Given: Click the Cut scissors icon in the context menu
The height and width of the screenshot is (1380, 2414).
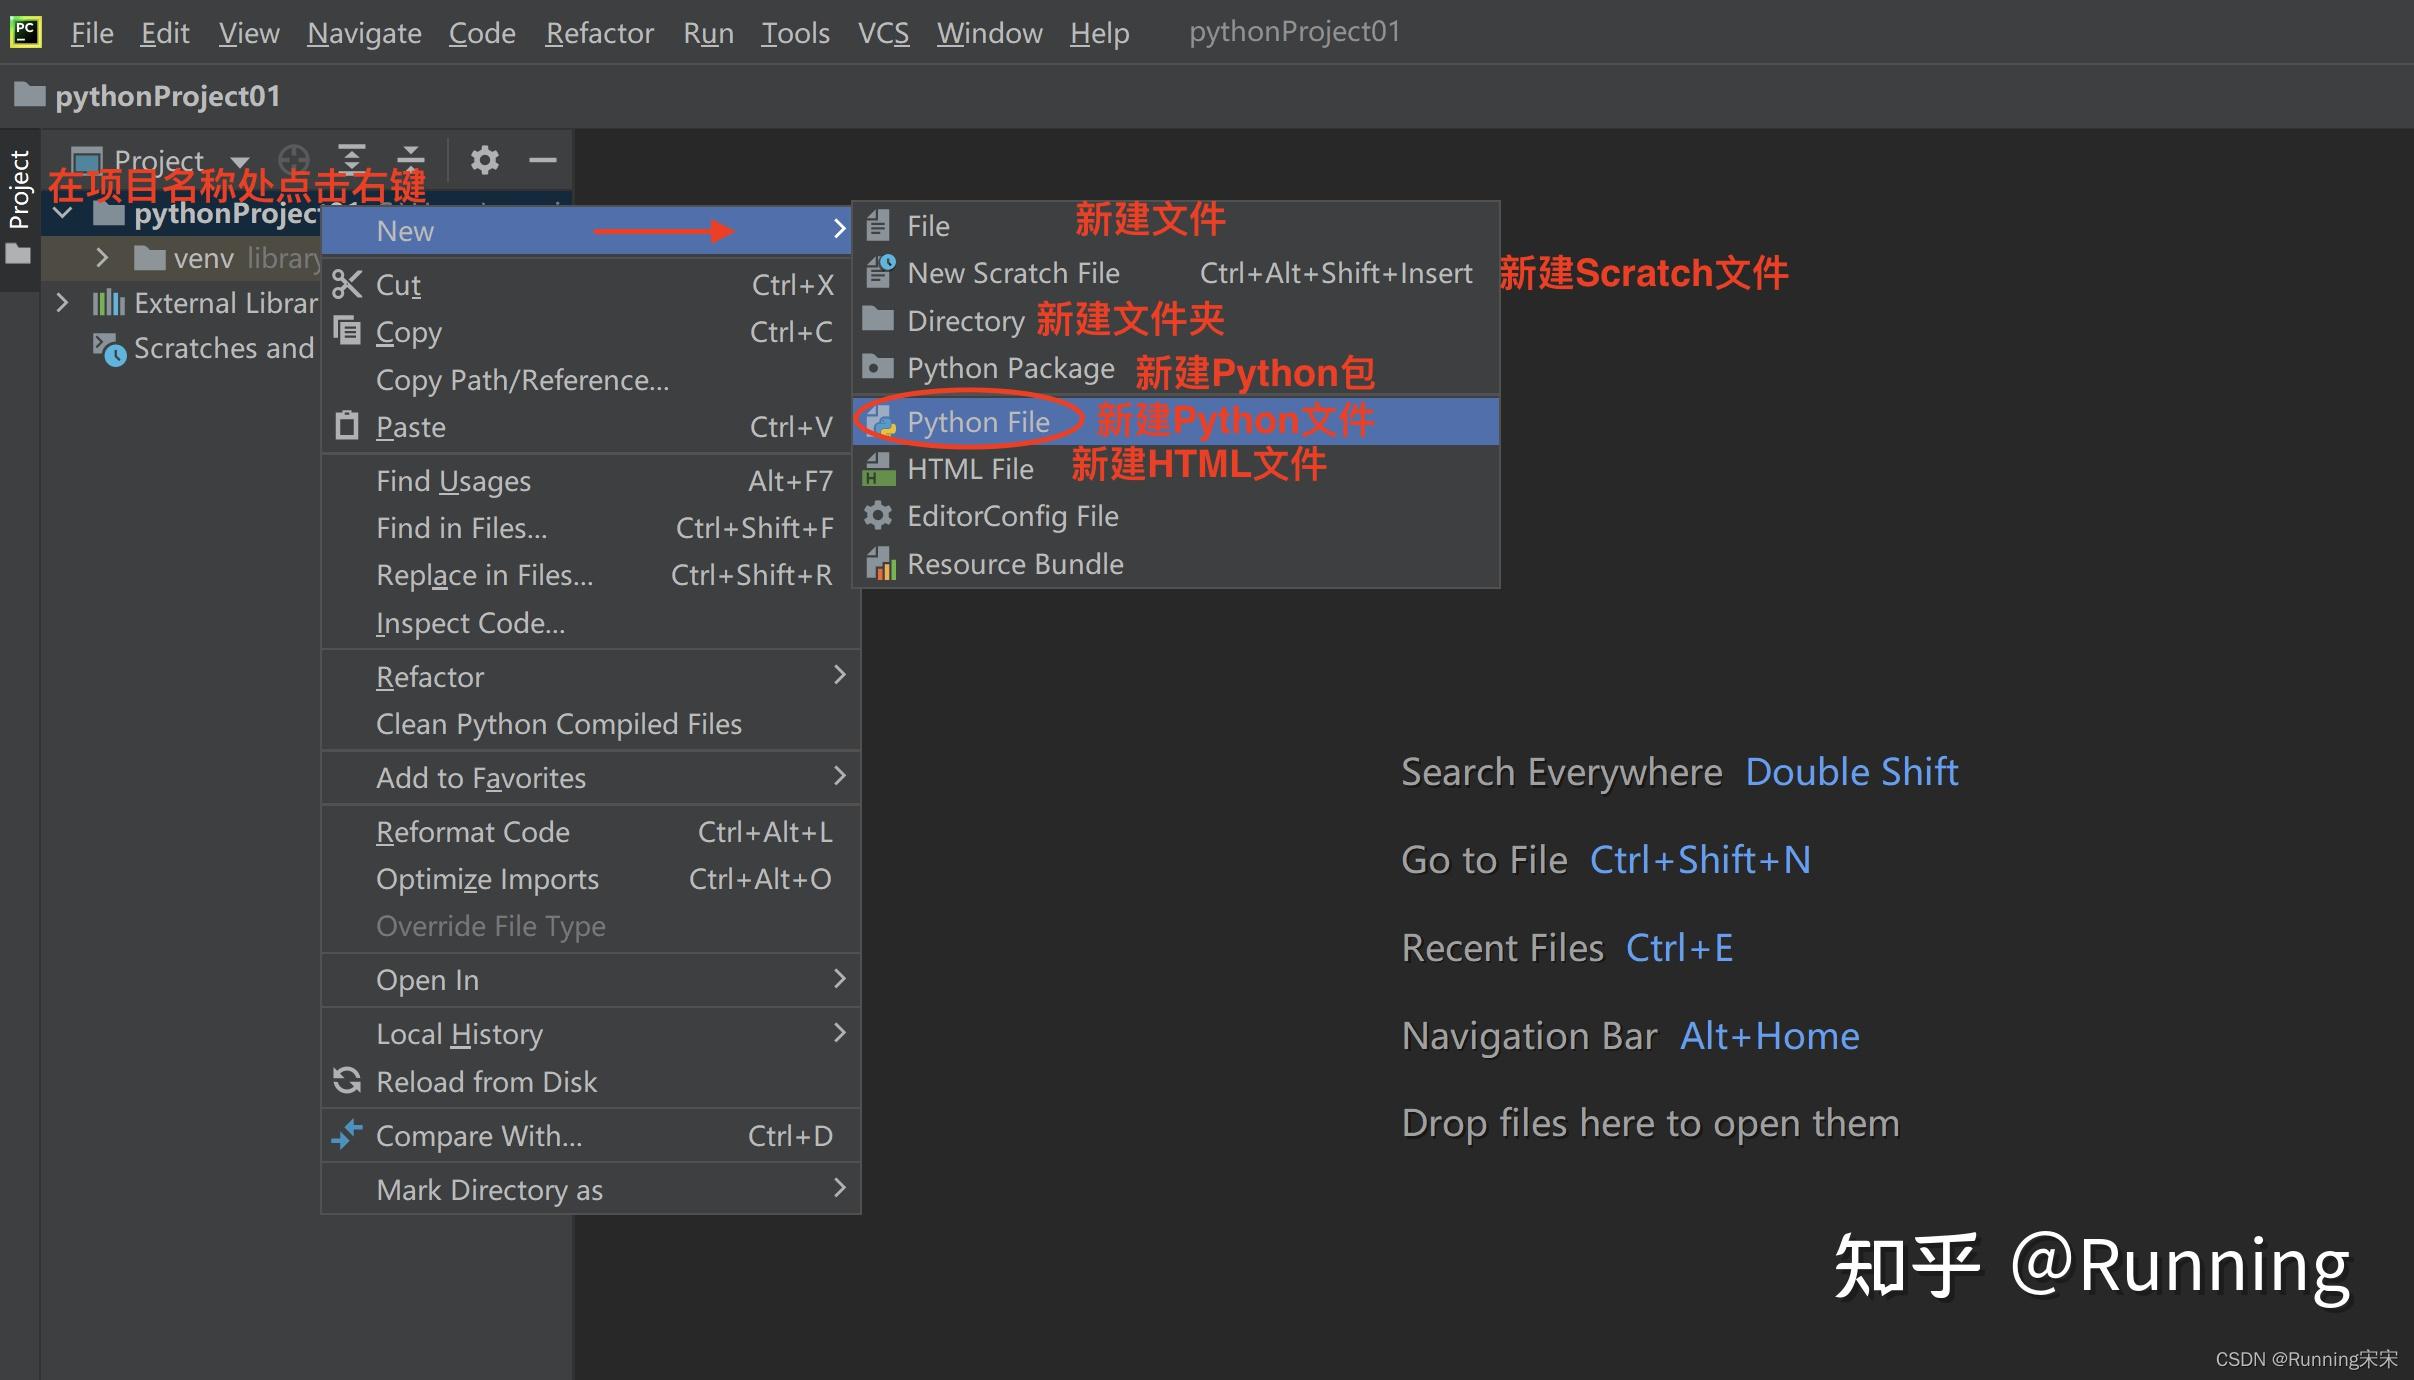Looking at the screenshot, I should (x=347, y=284).
